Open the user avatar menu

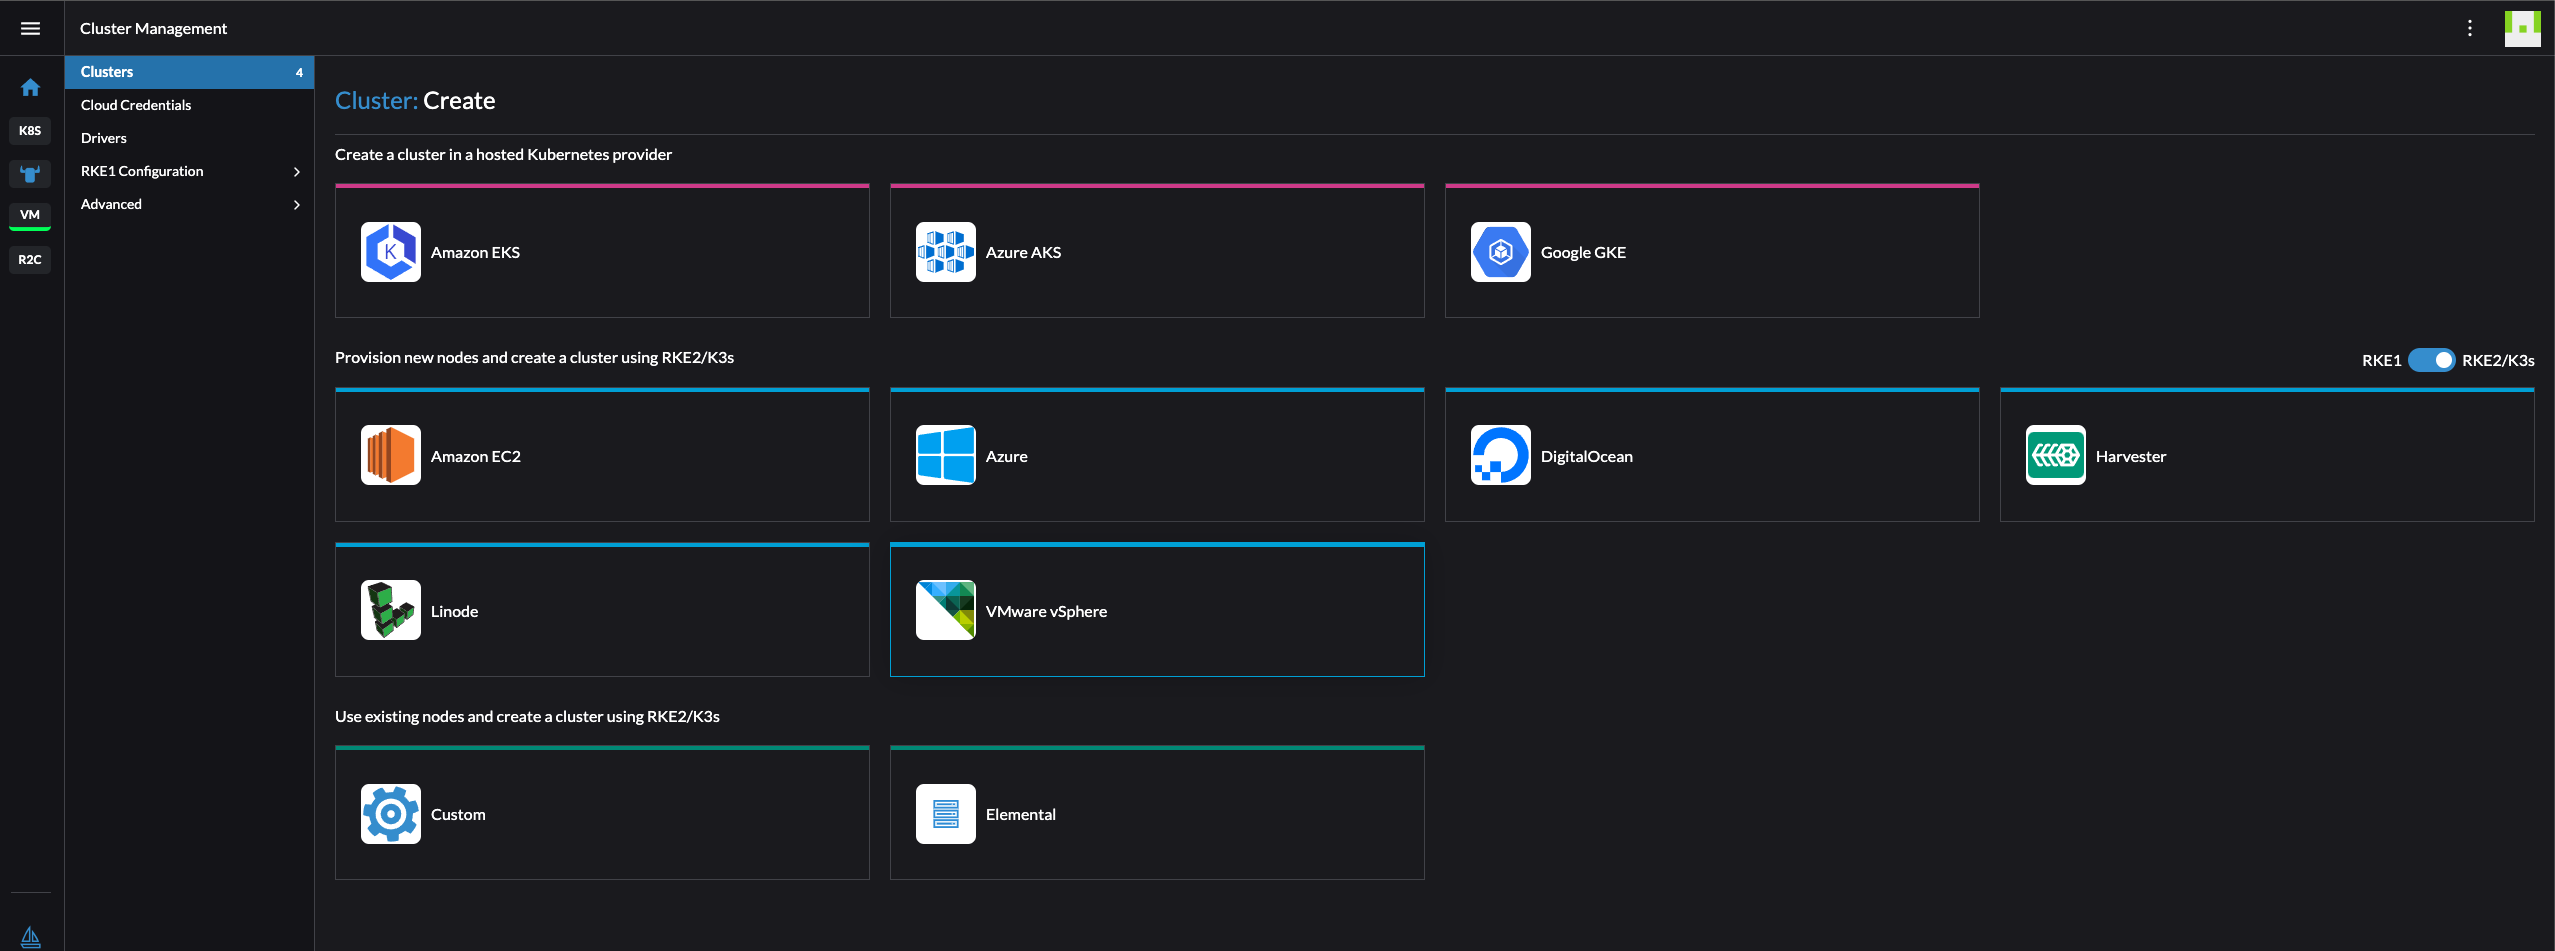(x=2522, y=28)
